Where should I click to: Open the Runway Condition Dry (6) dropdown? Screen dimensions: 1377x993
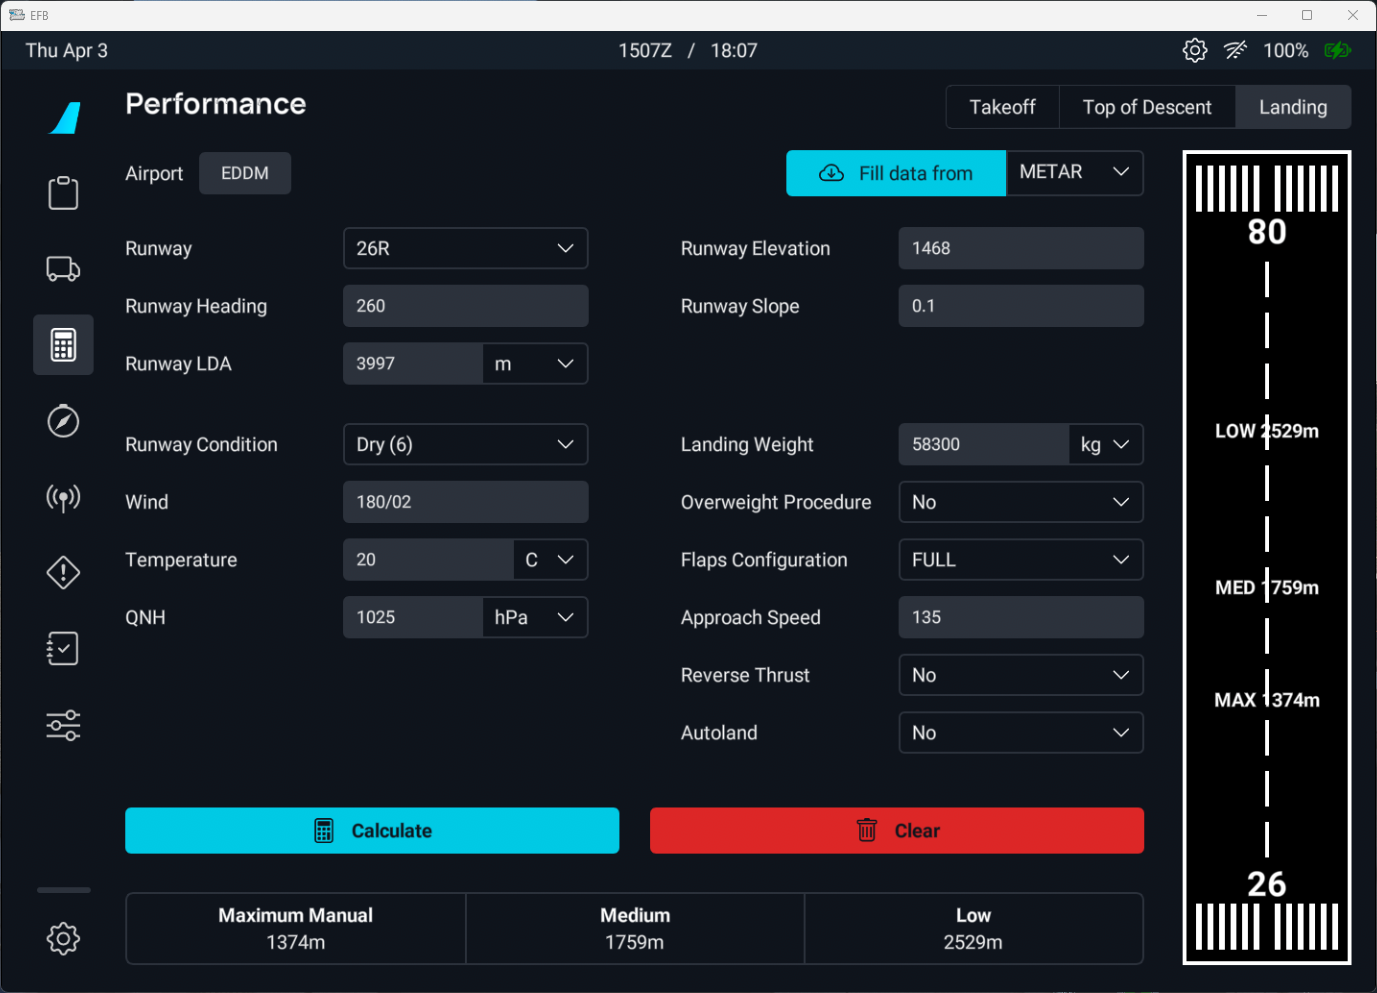(x=465, y=444)
